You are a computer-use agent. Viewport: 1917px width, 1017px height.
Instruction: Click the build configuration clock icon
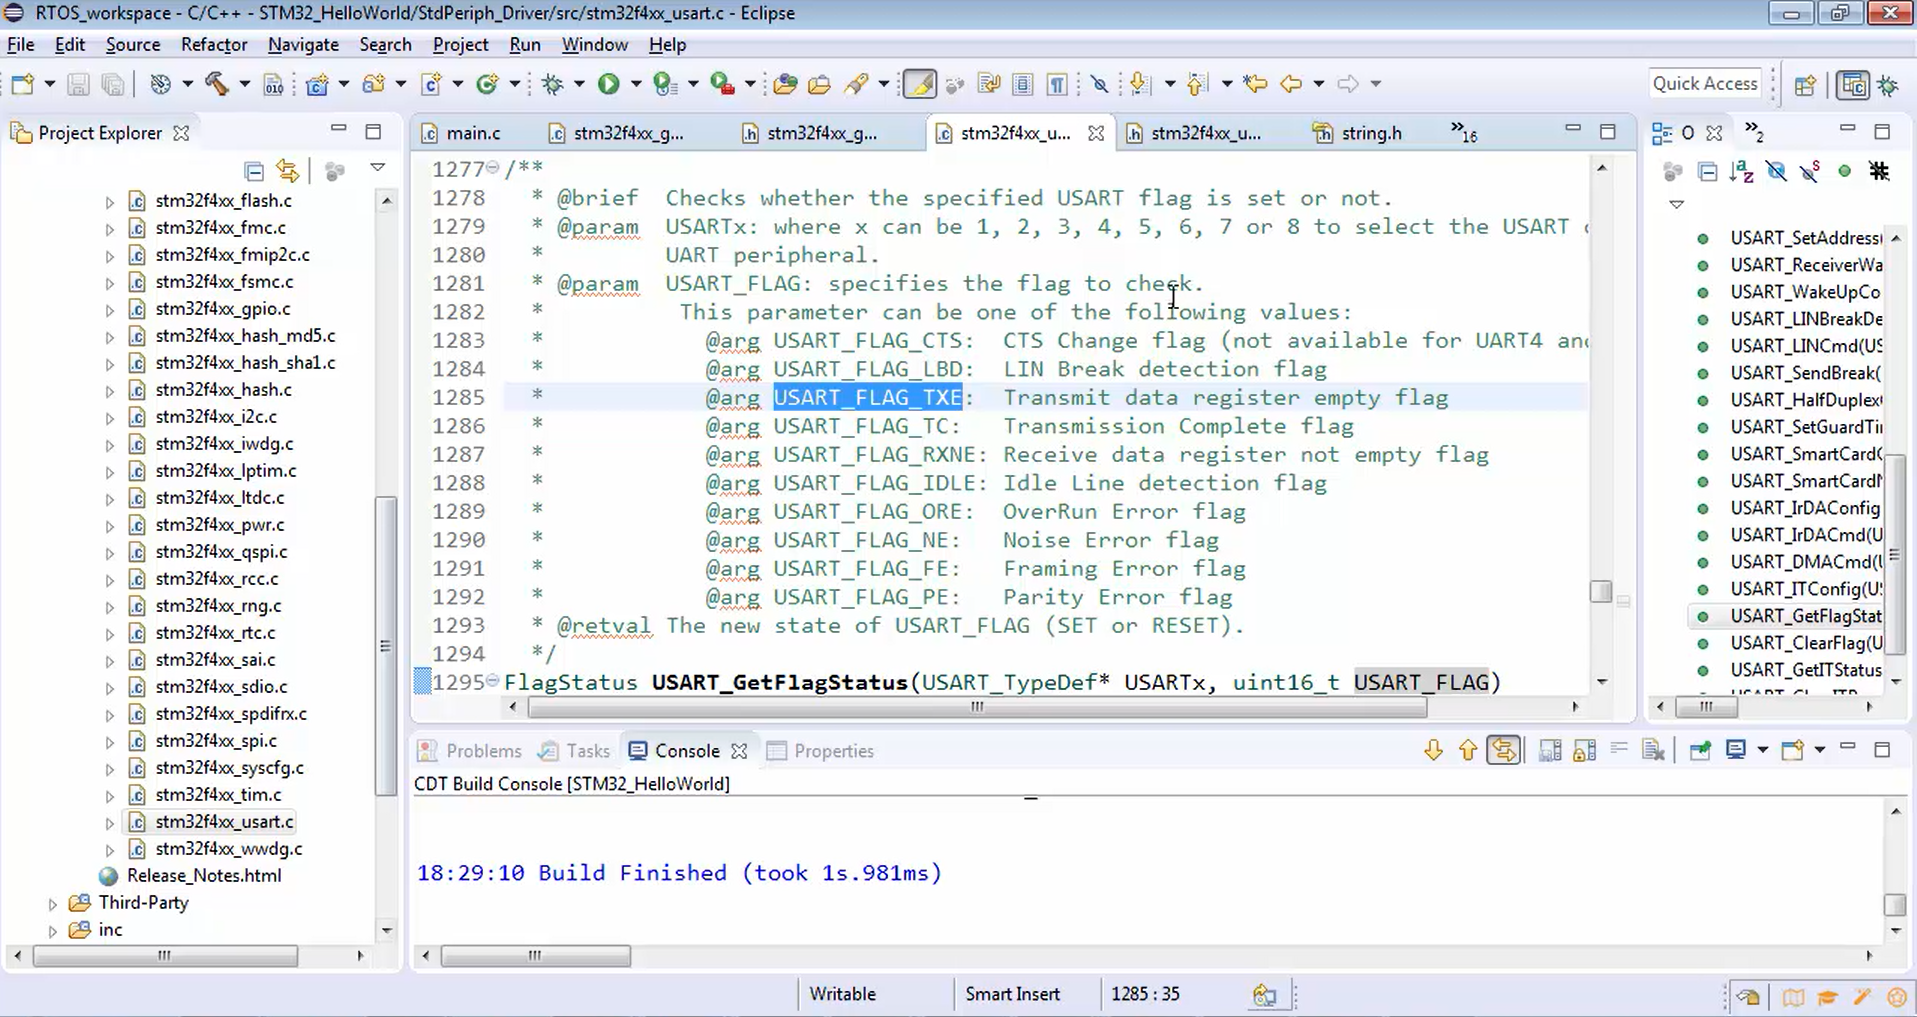click(160, 84)
